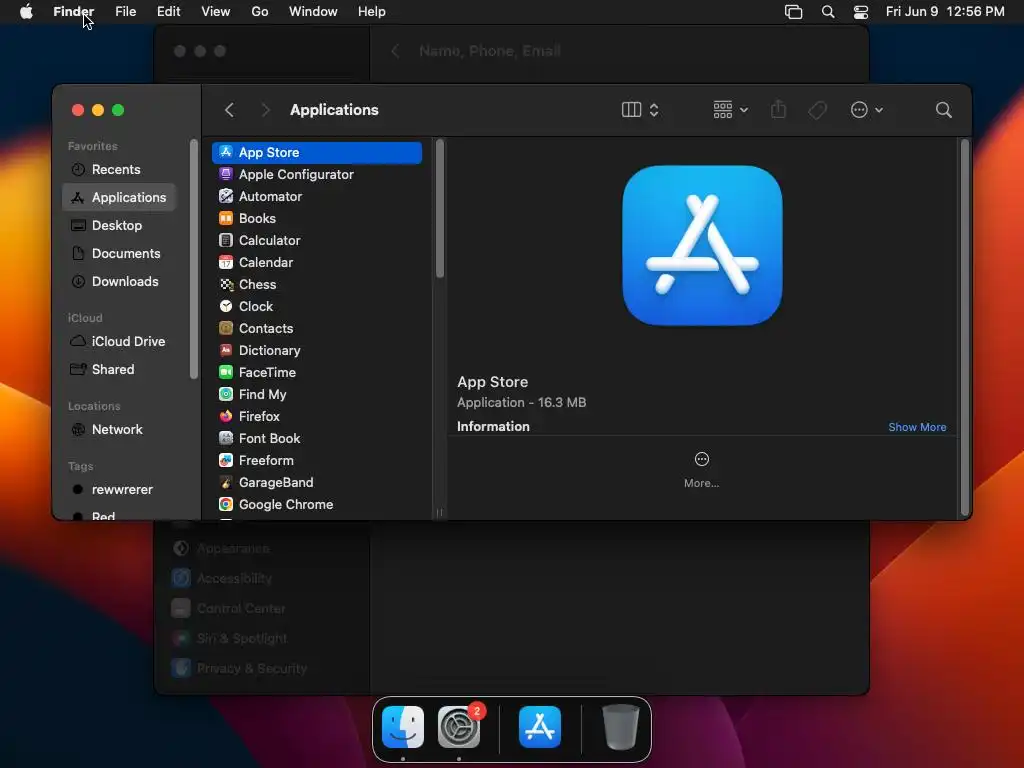This screenshot has width=1024, height=768.
Task: Click the Share toolbar button
Action: click(778, 110)
